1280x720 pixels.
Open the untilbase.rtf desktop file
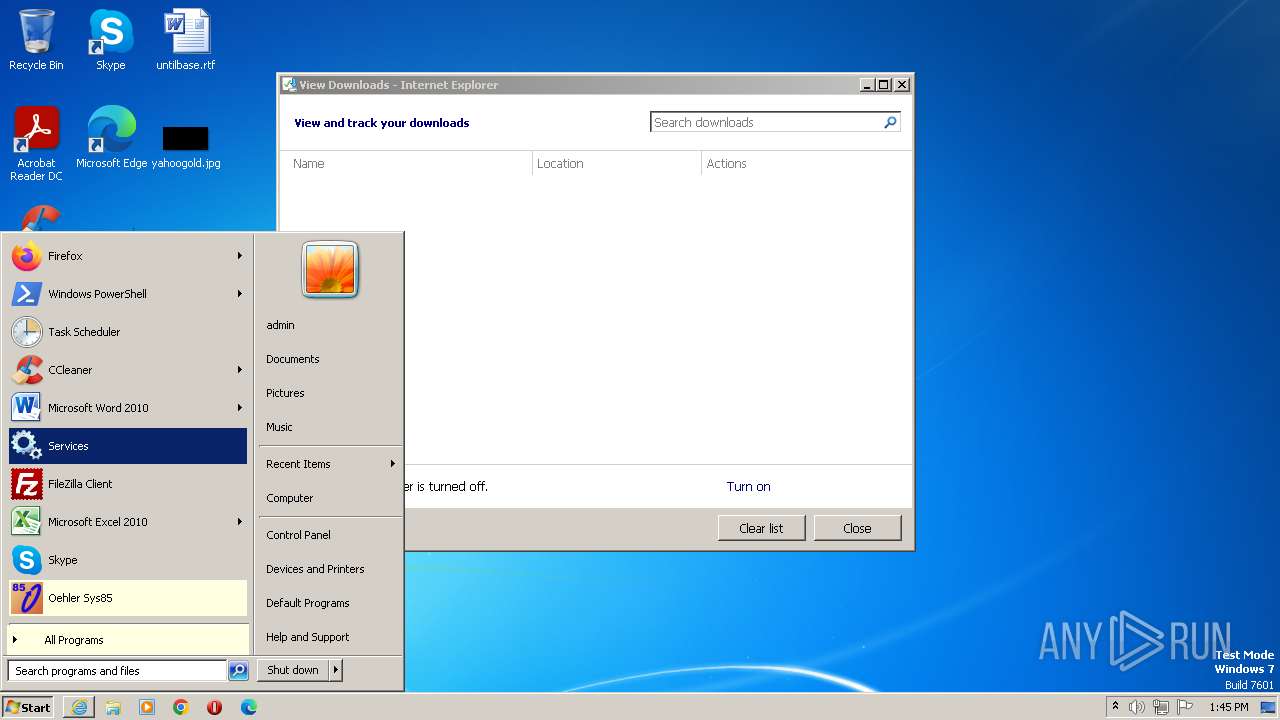coord(186,40)
